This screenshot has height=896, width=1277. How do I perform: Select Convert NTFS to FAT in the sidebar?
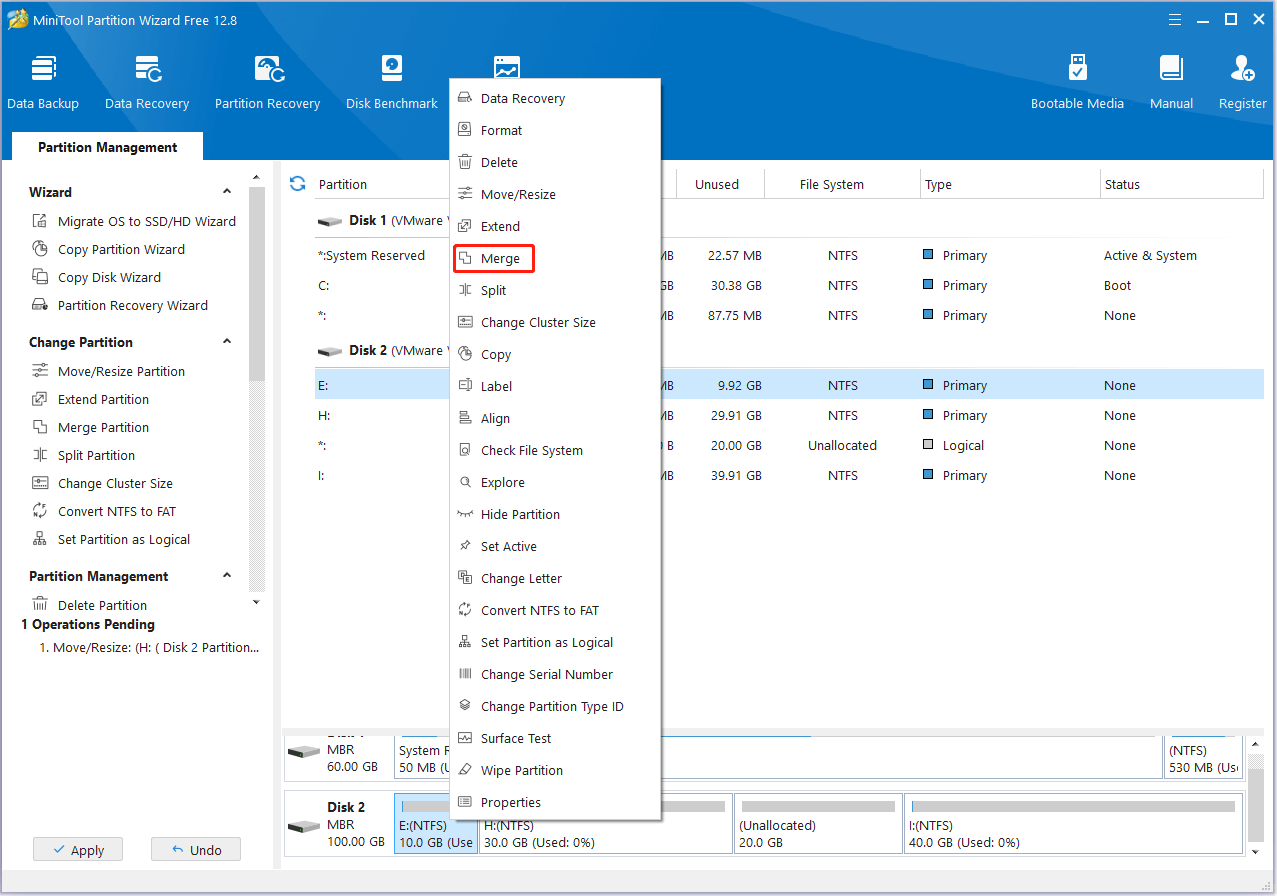tap(105, 511)
